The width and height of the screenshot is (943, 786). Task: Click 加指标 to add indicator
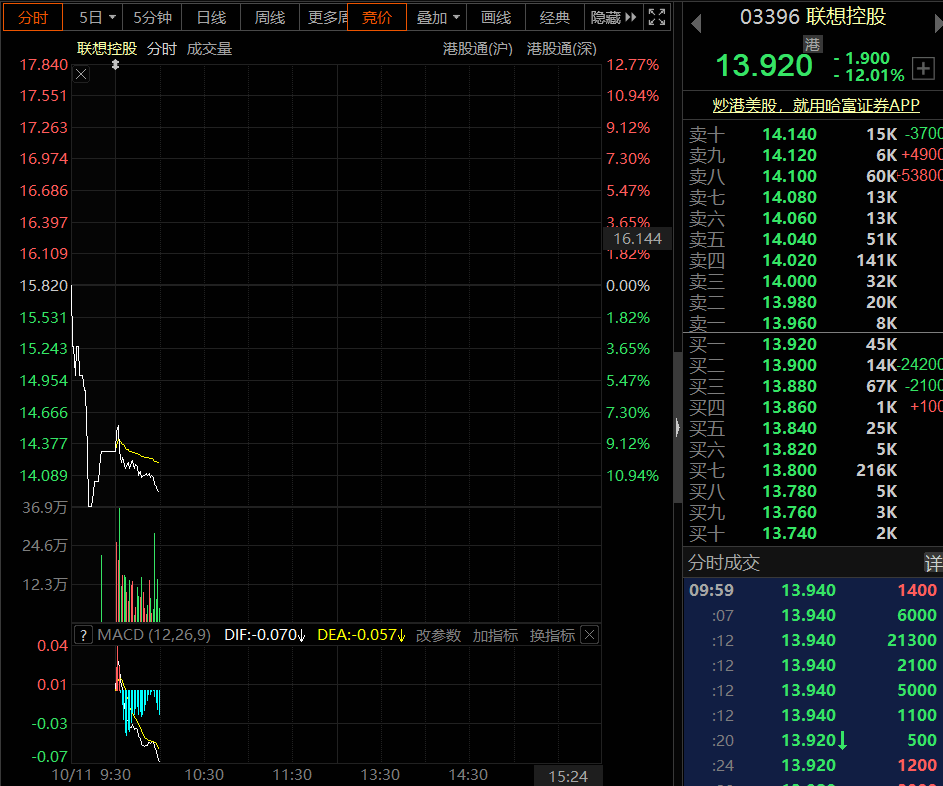coord(495,635)
